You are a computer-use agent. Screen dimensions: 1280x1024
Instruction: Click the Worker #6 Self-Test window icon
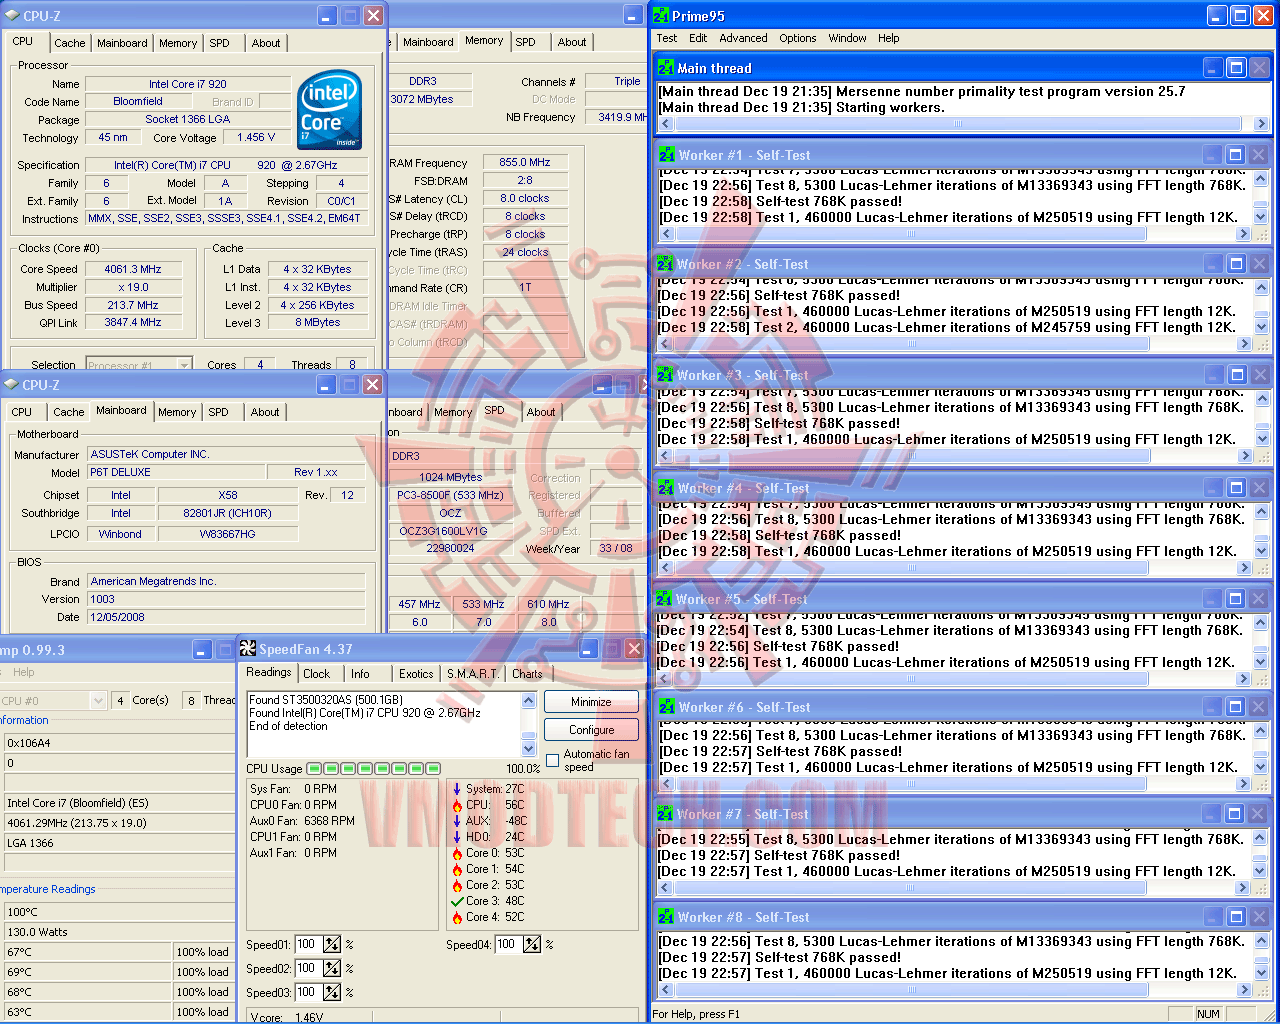click(665, 707)
